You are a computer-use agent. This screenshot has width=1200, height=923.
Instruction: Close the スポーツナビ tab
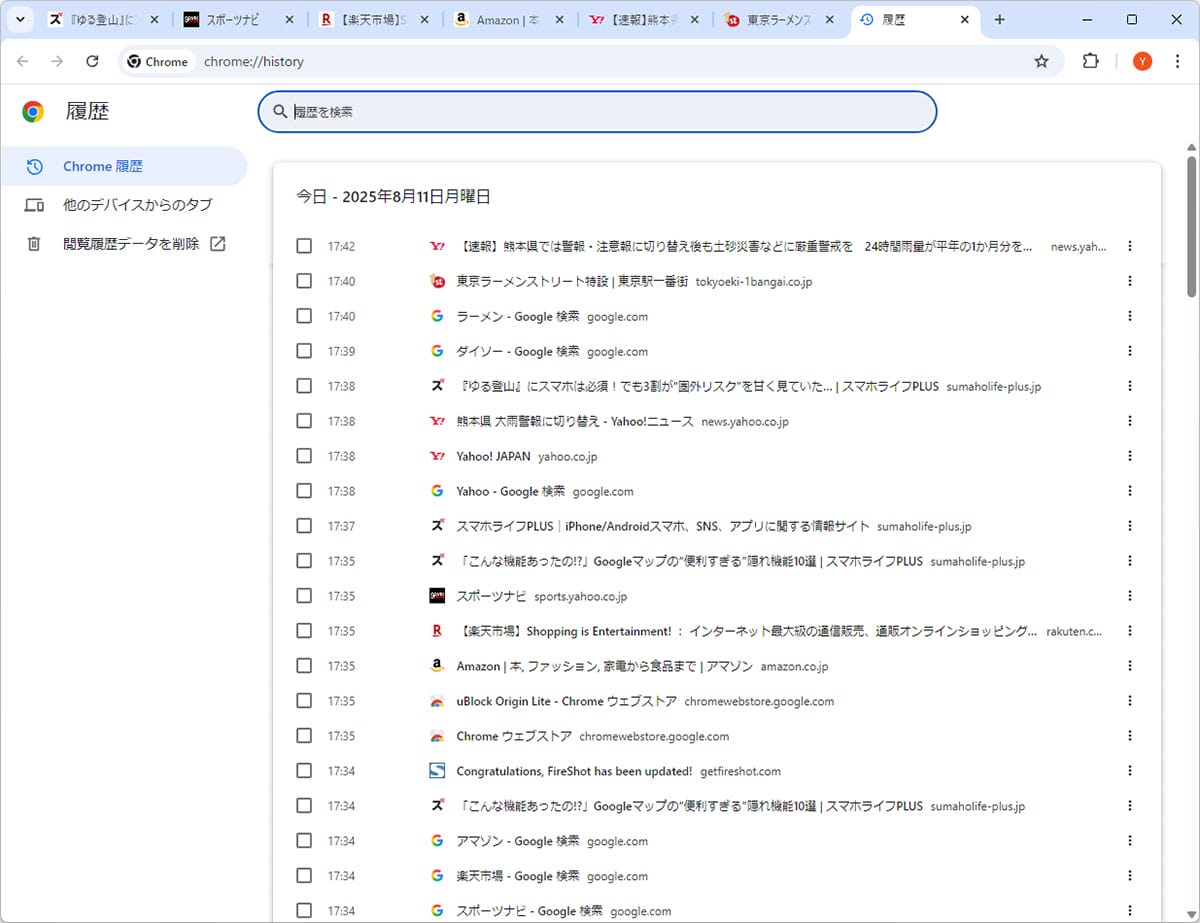pyautogui.click(x=290, y=20)
